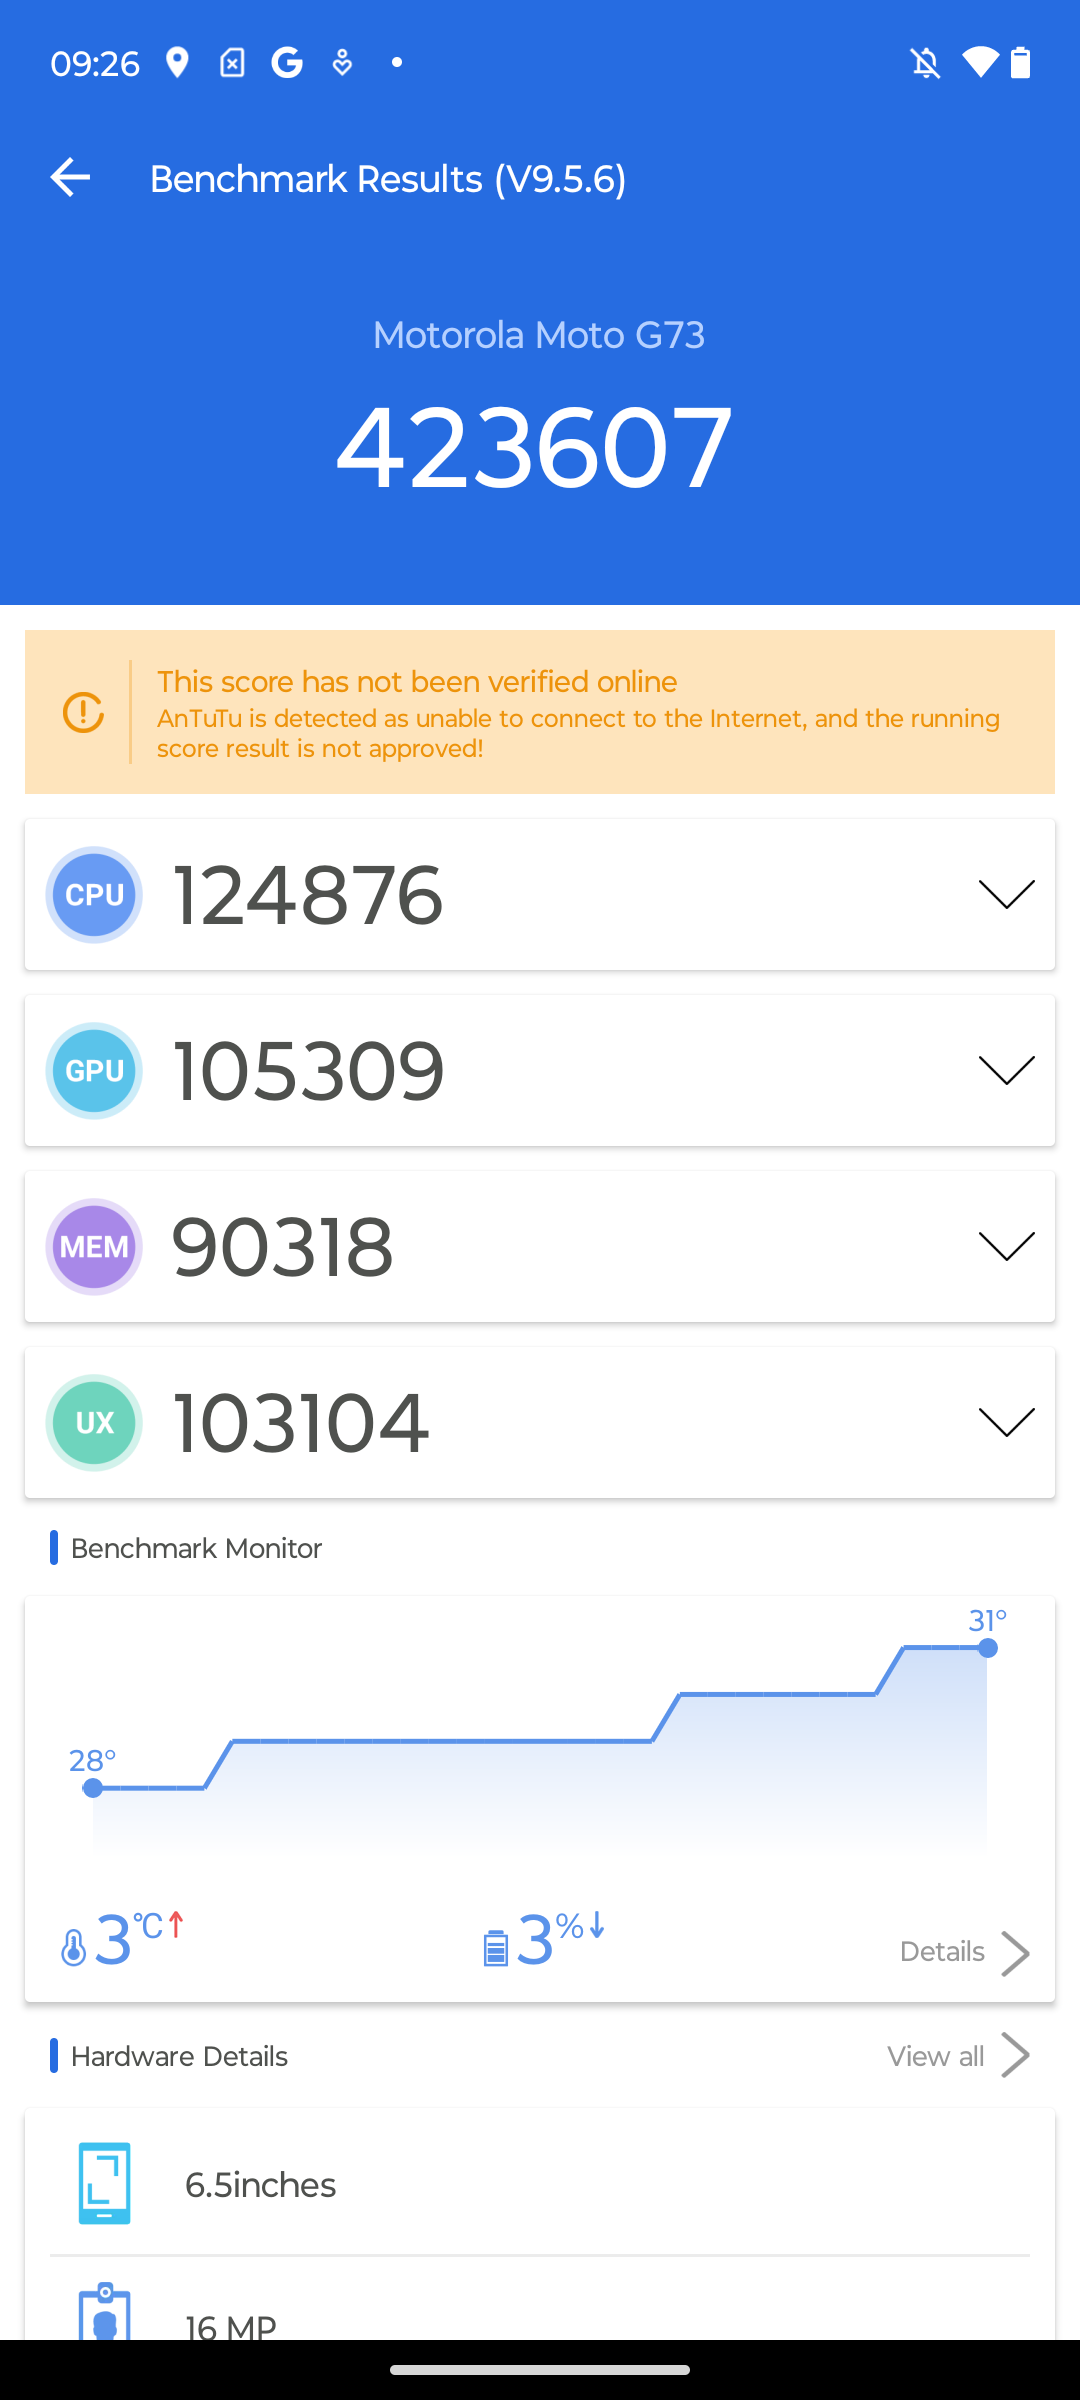Tap the CPU score badge icon
The height and width of the screenshot is (2400, 1080).
94,894
